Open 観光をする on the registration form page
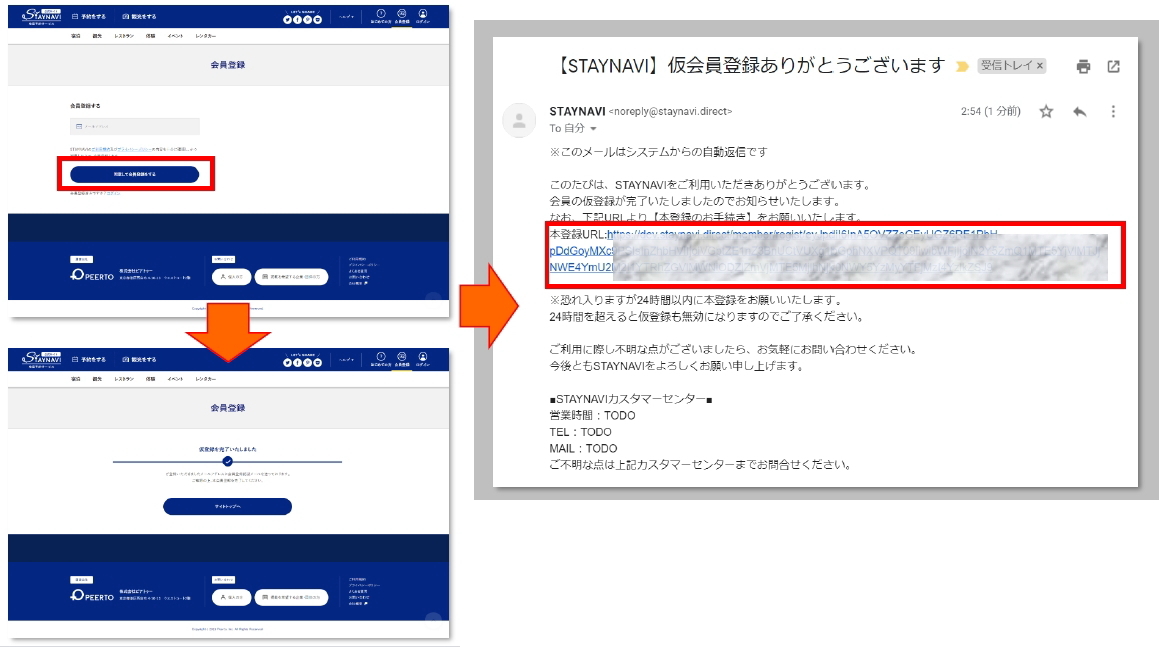 (x=139, y=16)
